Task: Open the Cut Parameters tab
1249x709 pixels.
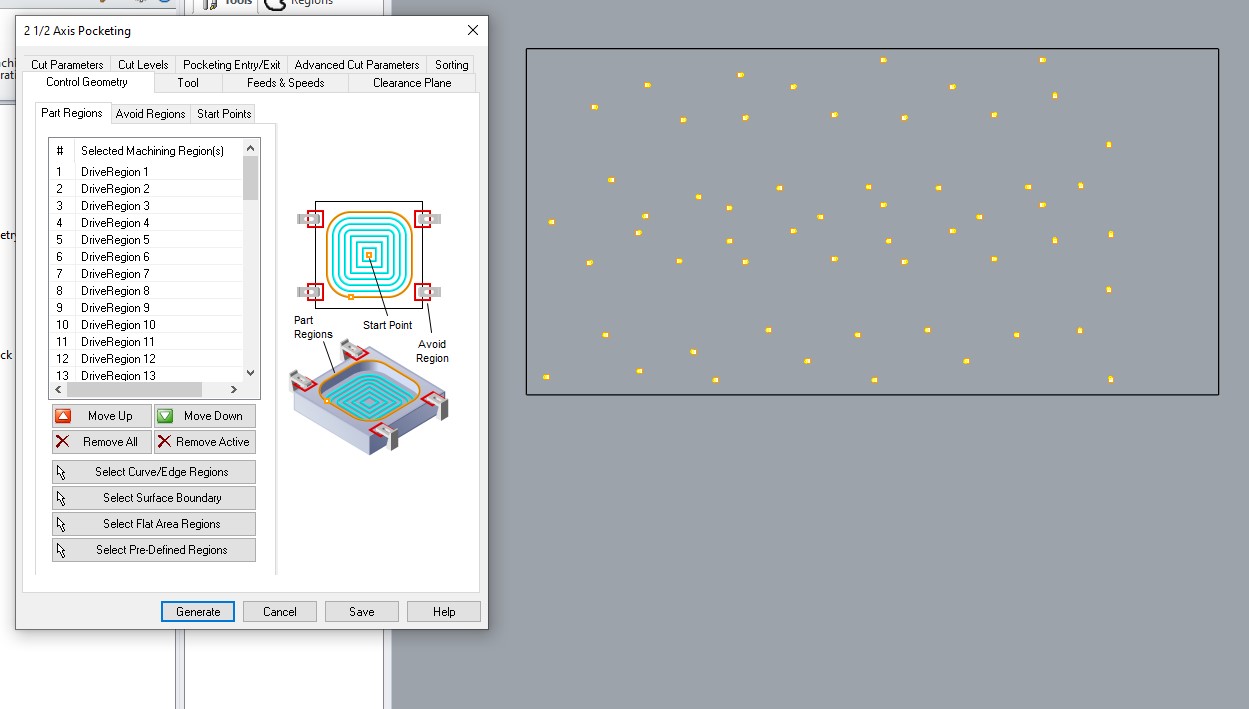Action: click(x=67, y=65)
